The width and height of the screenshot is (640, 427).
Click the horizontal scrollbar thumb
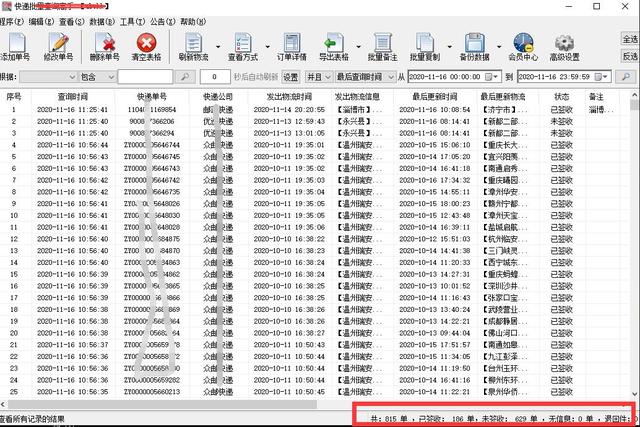click(162, 404)
